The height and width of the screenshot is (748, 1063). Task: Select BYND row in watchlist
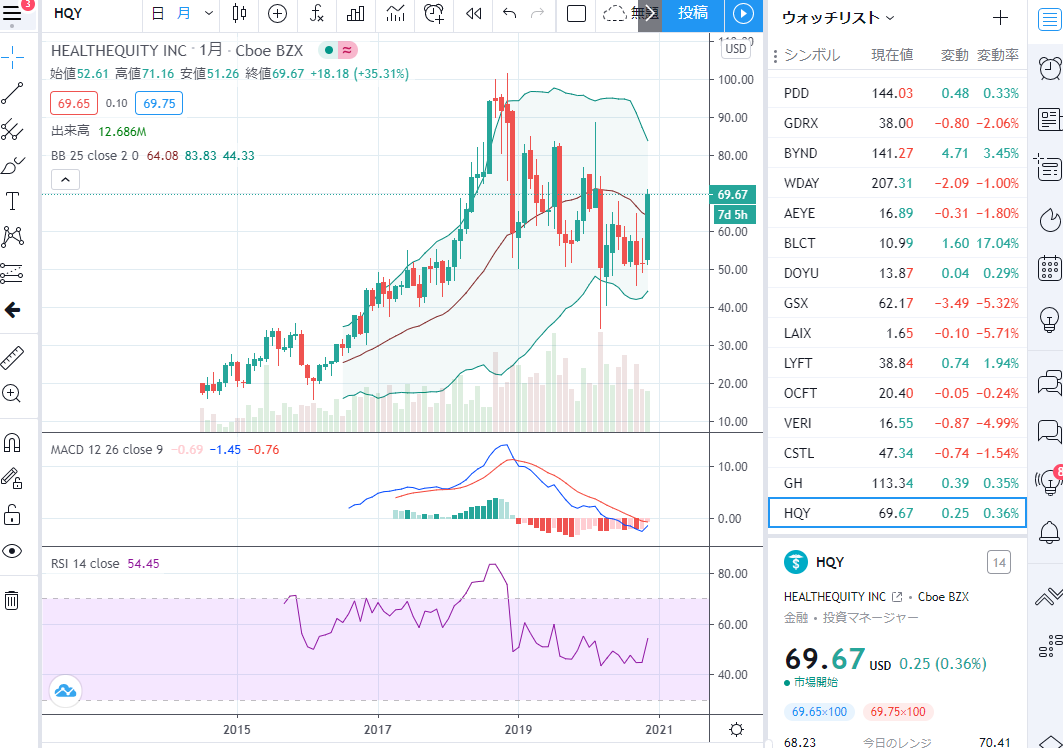click(x=897, y=153)
